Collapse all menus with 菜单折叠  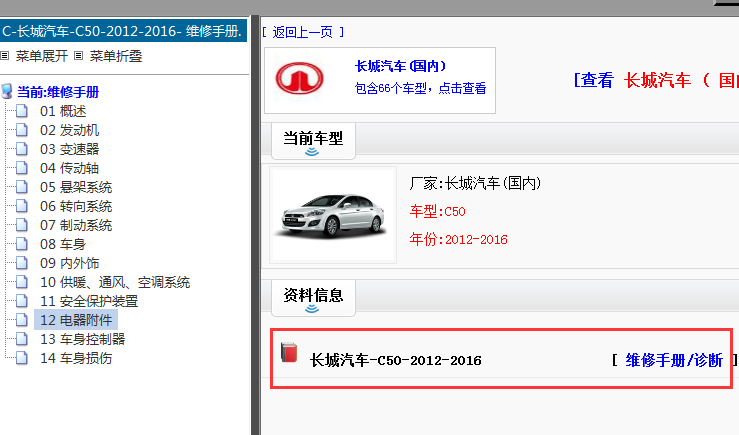(x=116, y=56)
